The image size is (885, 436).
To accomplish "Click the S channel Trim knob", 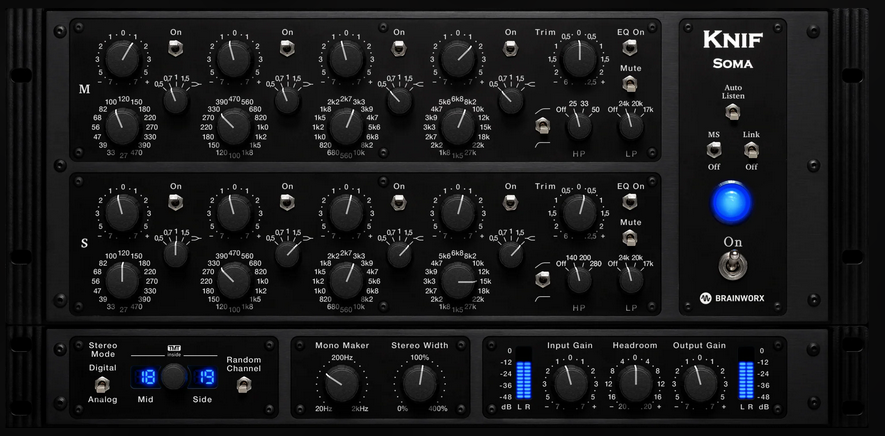I will click(579, 213).
